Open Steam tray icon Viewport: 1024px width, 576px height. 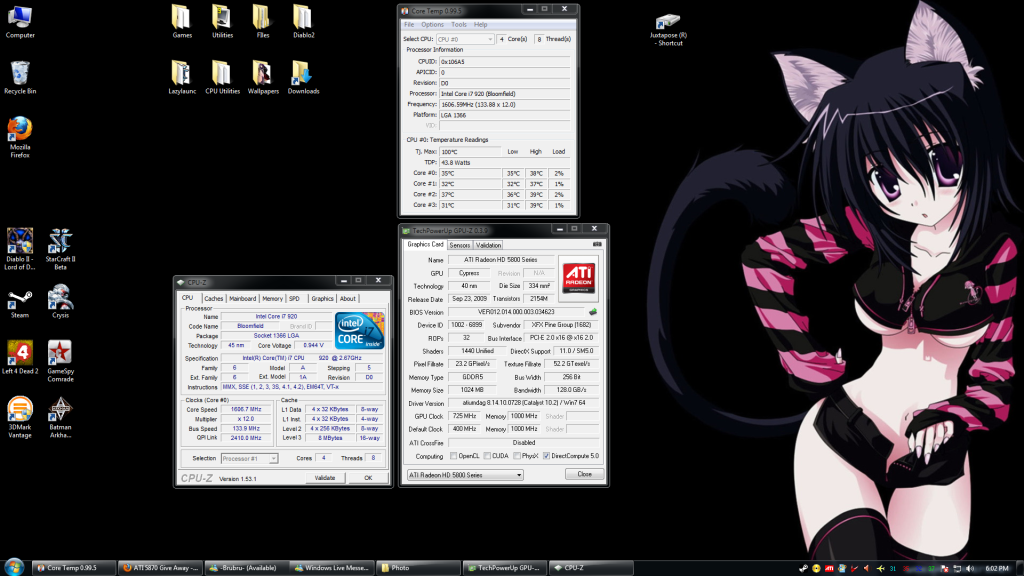[803, 568]
